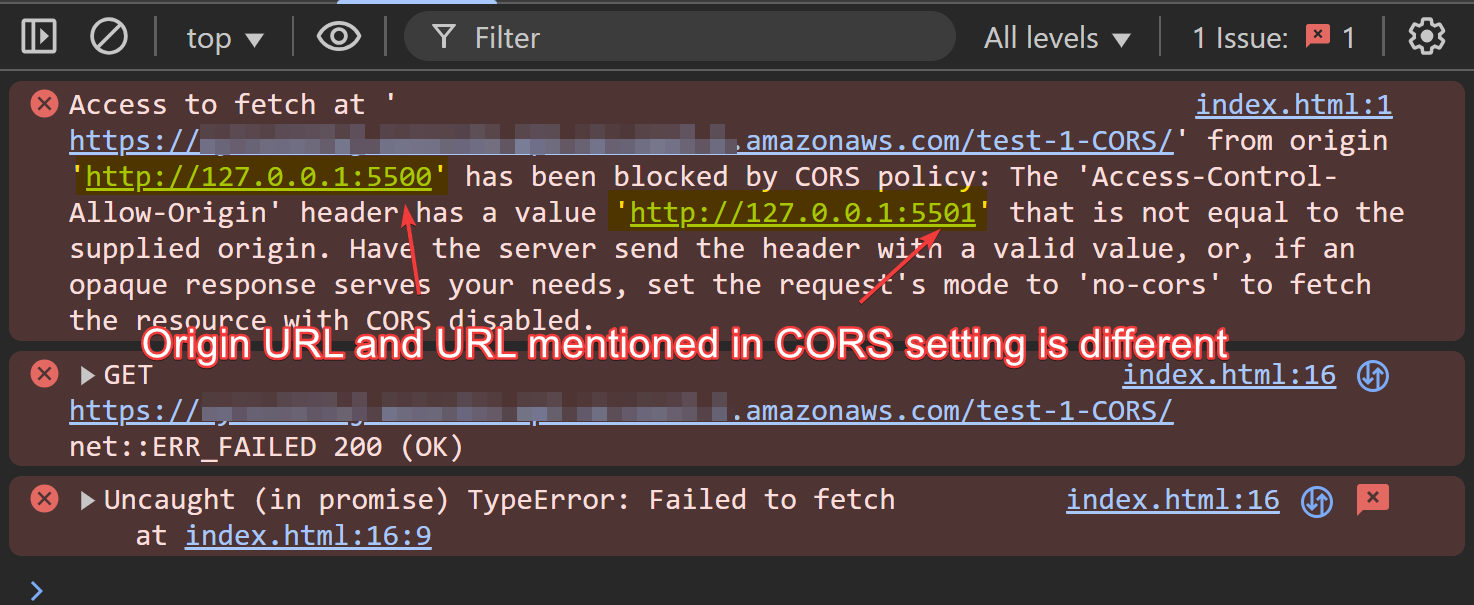Click the console prompt chevron
Image resolution: width=1474 pixels, height=605 pixels.
click(x=37, y=590)
